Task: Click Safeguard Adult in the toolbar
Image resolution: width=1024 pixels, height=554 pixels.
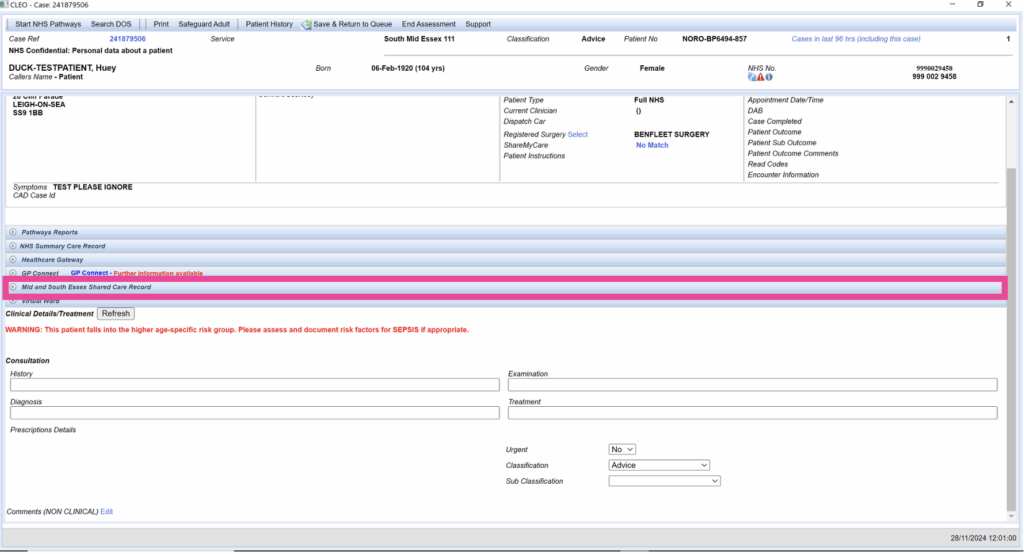Action: click(x=204, y=24)
